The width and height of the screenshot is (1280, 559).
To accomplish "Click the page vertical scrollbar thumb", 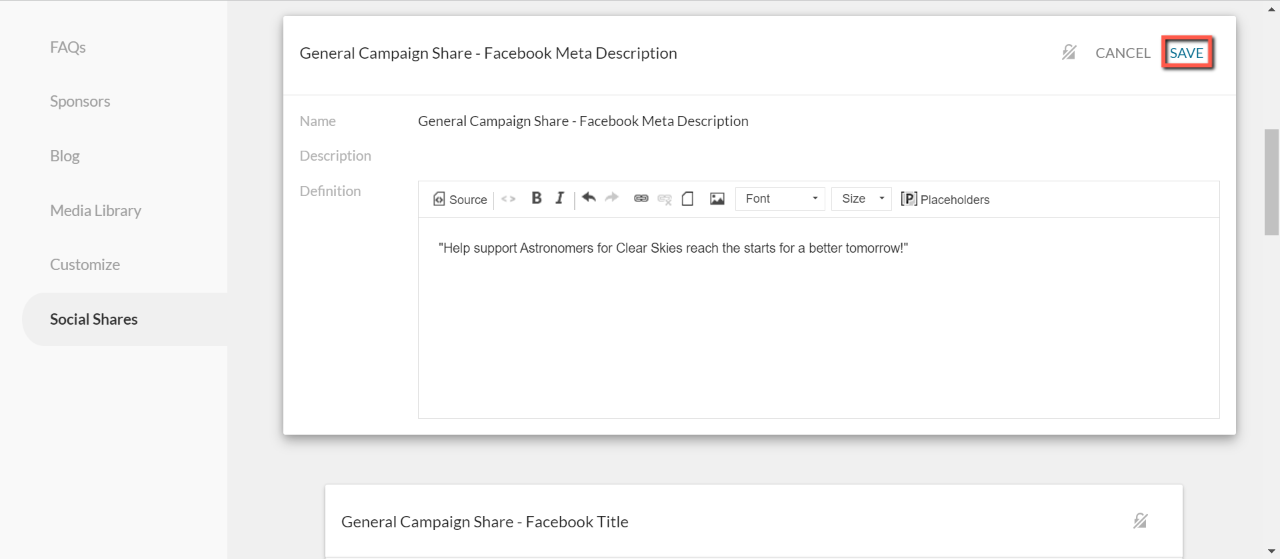I will click(1272, 181).
